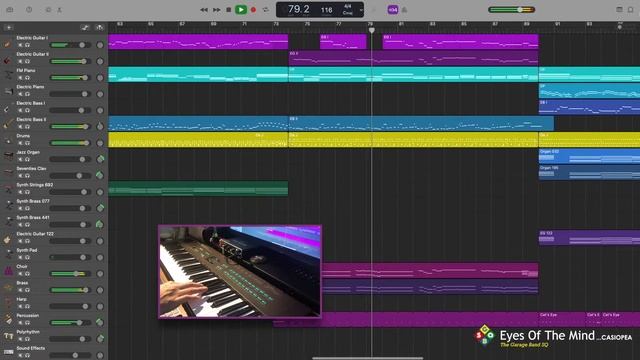Open the Editors (scissors) icon
The height and width of the screenshot is (360, 640).
59,10
